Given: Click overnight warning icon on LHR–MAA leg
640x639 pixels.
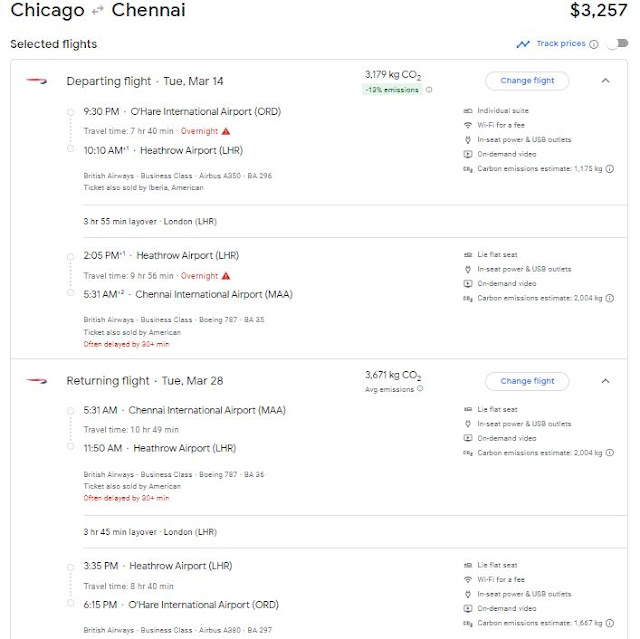Looking at the screenshot, I should (226, 276).
